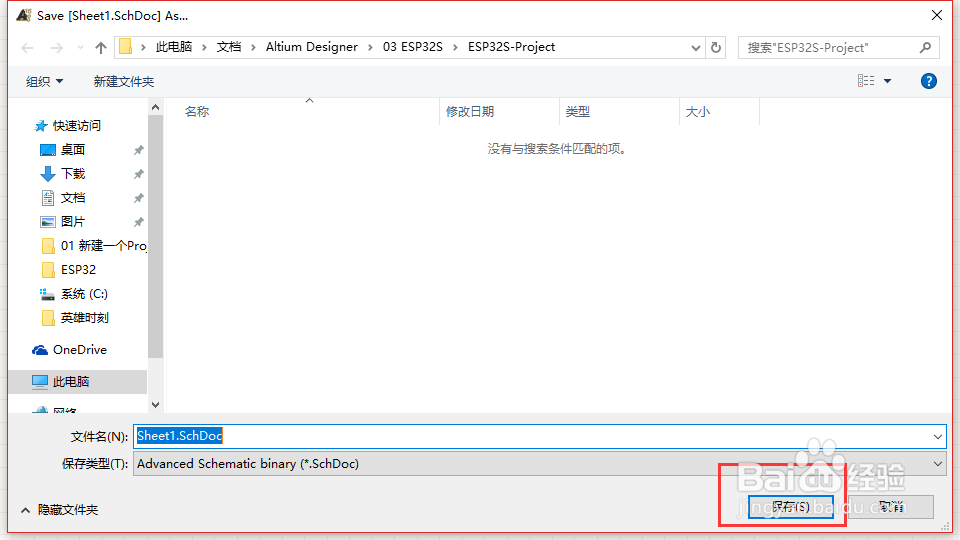Open 桌面 in the navigation pane
Viewport: 960px width, 540px height.
click(73, 149)
